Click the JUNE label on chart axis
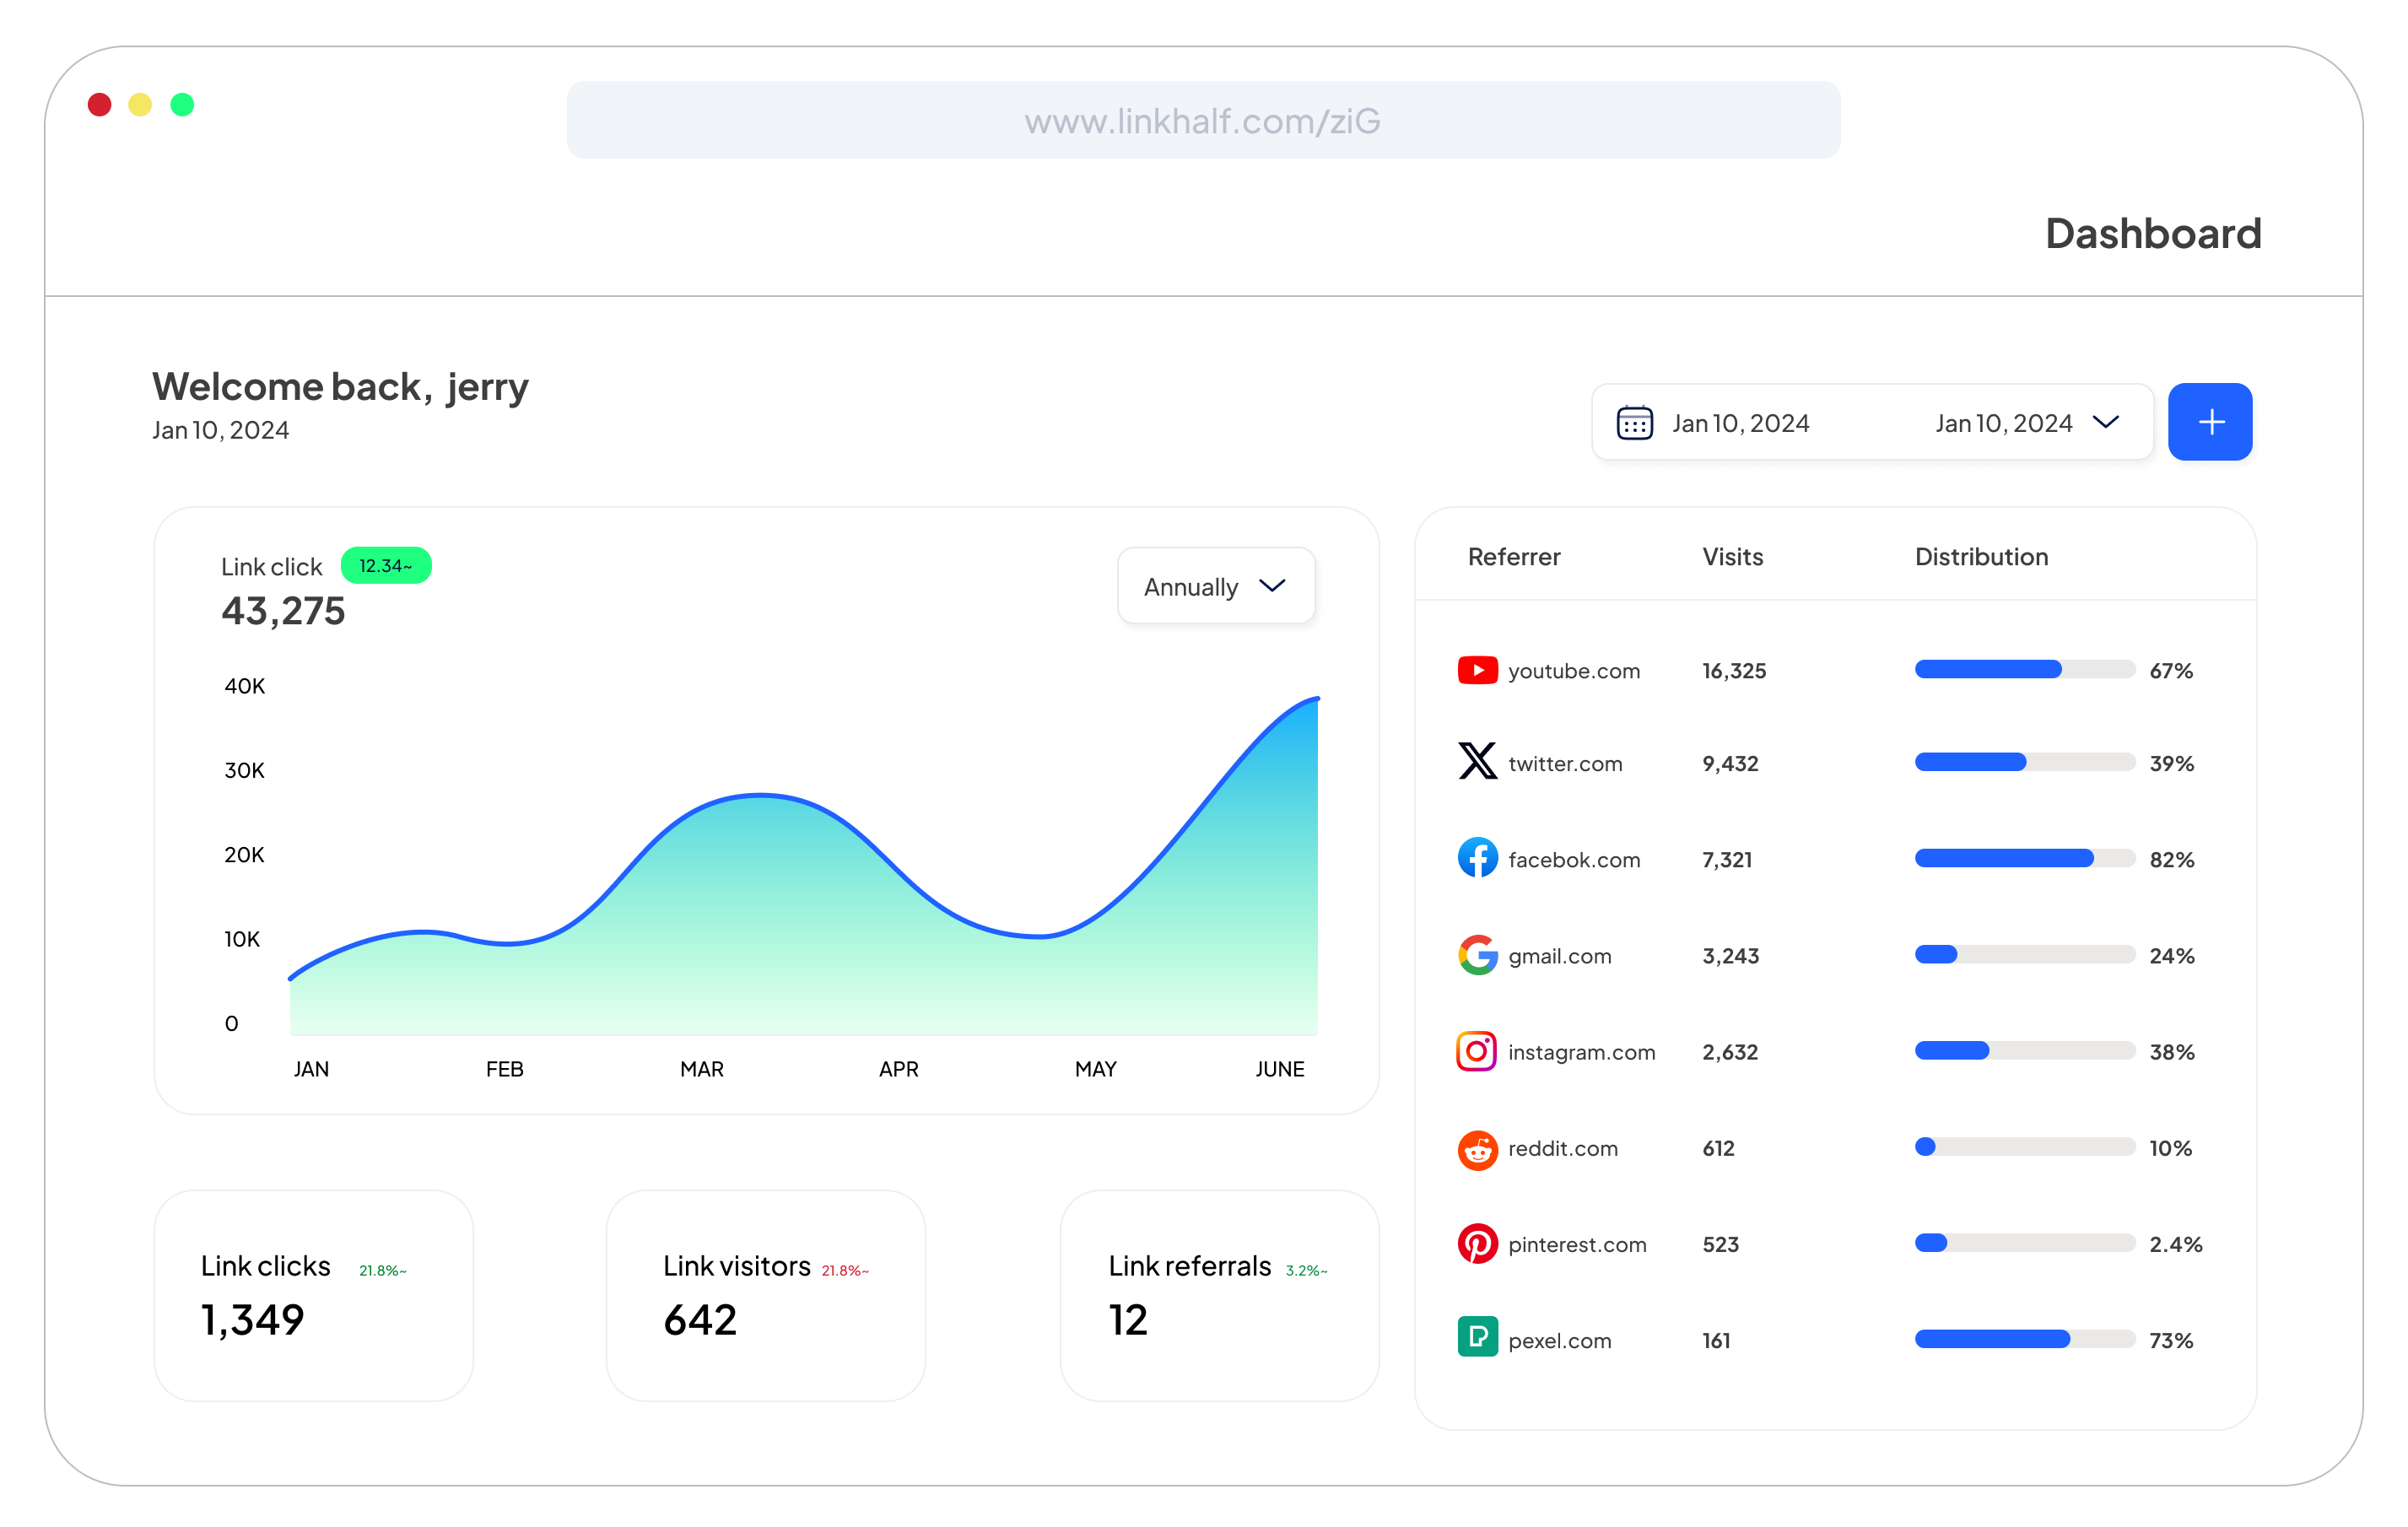2408x1527 pixels. click(x=1279, y=1069)
